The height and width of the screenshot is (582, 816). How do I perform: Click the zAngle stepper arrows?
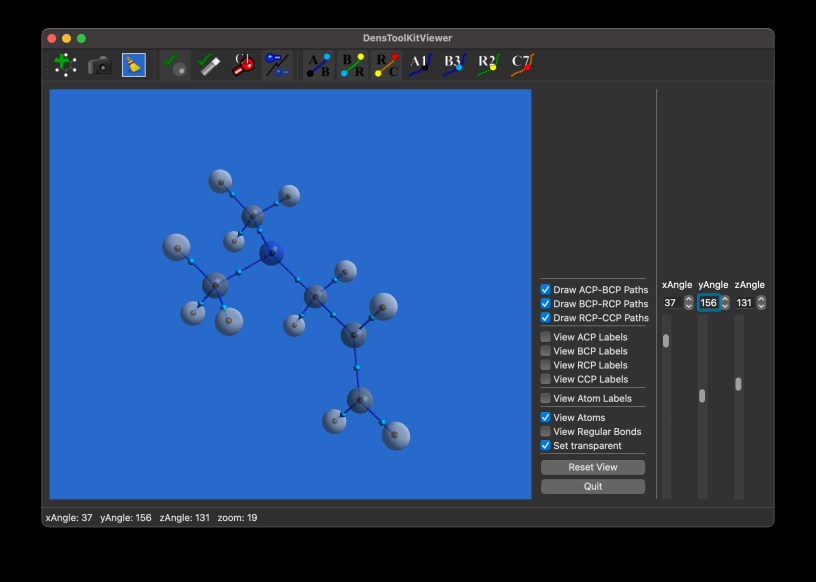pos(761,303)
